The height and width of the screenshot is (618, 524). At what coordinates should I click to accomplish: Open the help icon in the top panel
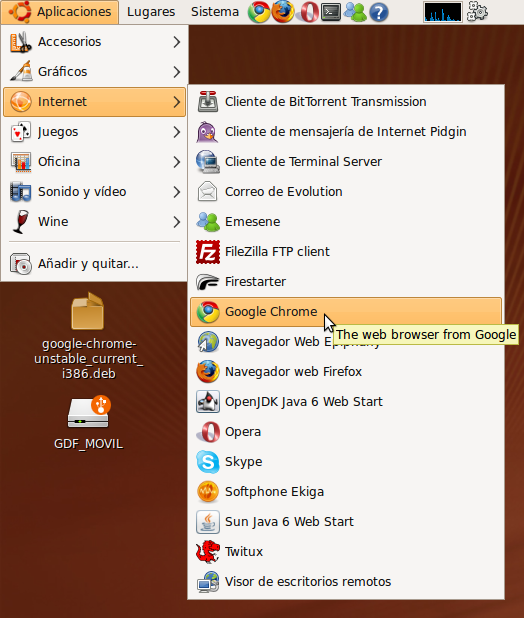[x=379, y=12]
